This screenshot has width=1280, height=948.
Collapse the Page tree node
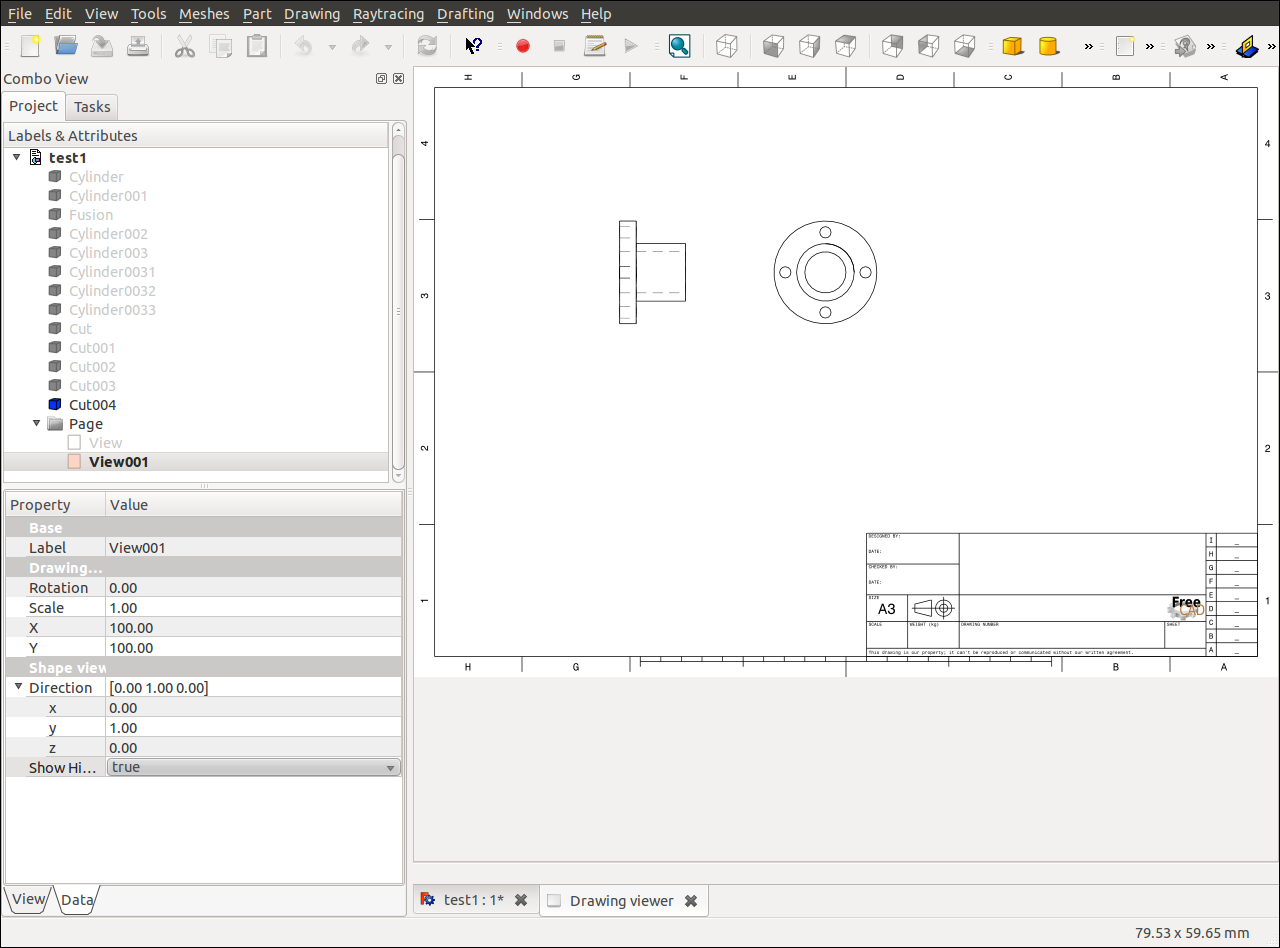pyautogui.click(x=36, y=423)
